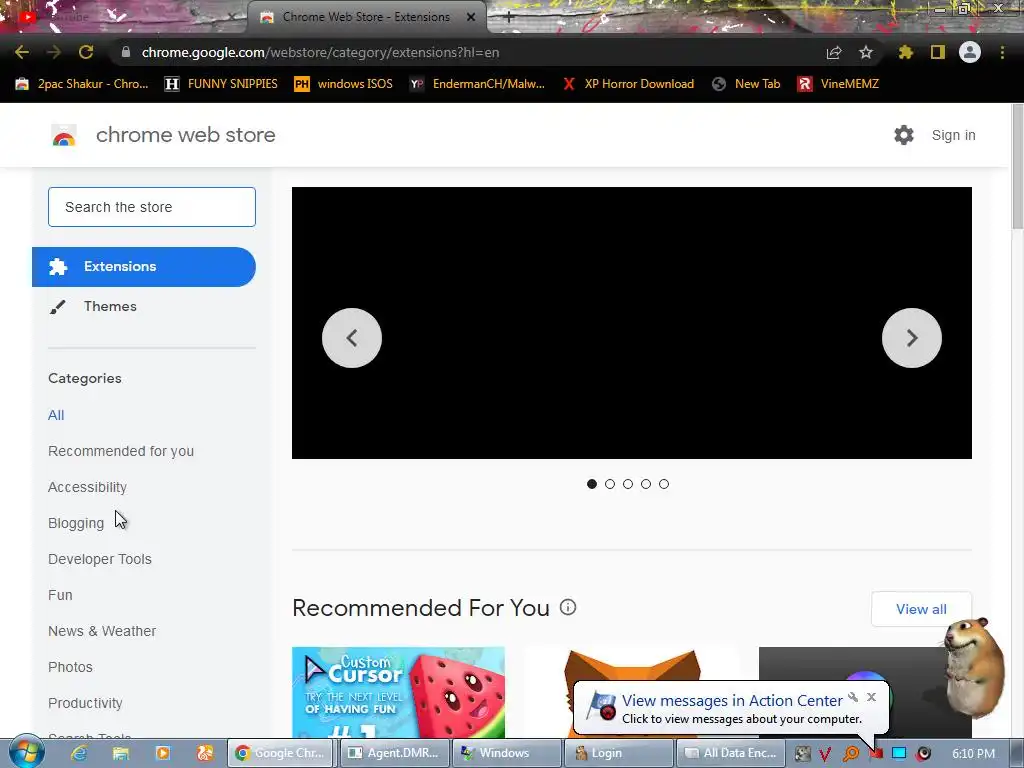
Task: Close the Action Center notification balloon
Action: click(871, 697)
